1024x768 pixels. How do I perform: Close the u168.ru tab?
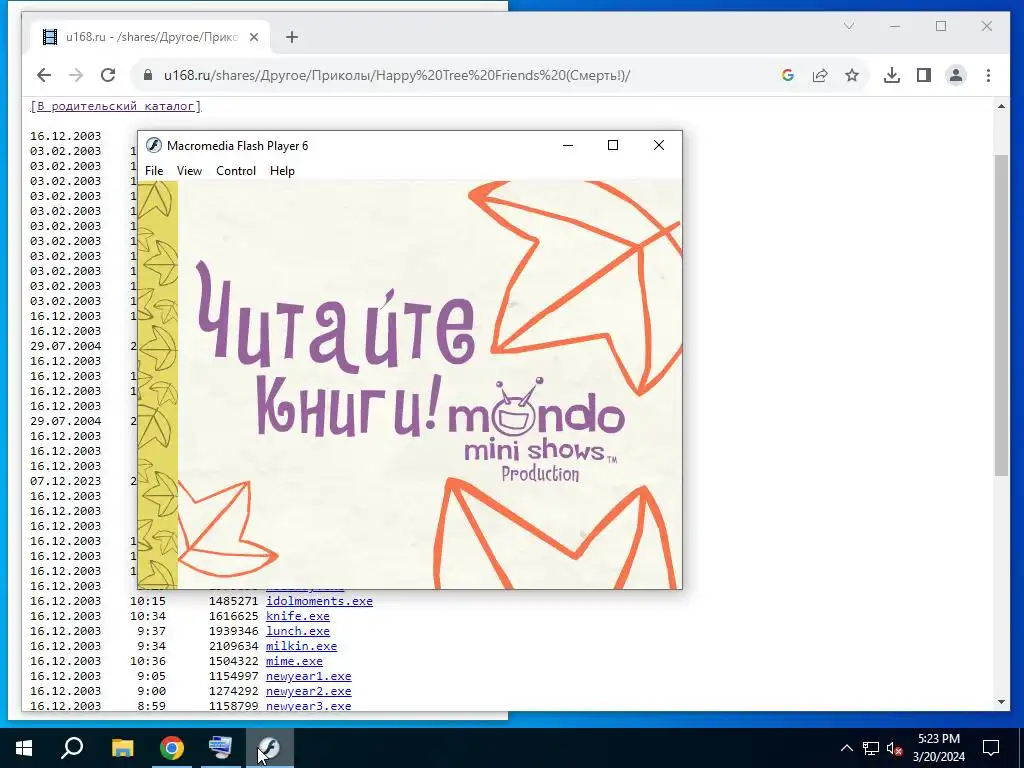tap(254, 37)
